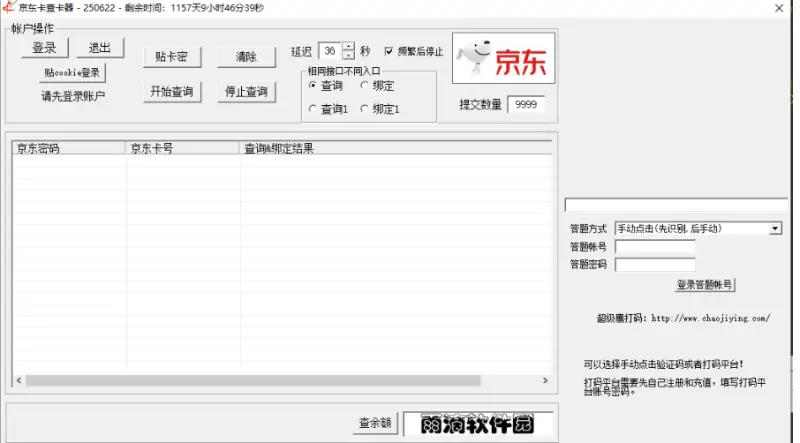The width and height of the screenshot is (800, 443).
Task: Click the 退出 logout button
Action: coord(99,48)
